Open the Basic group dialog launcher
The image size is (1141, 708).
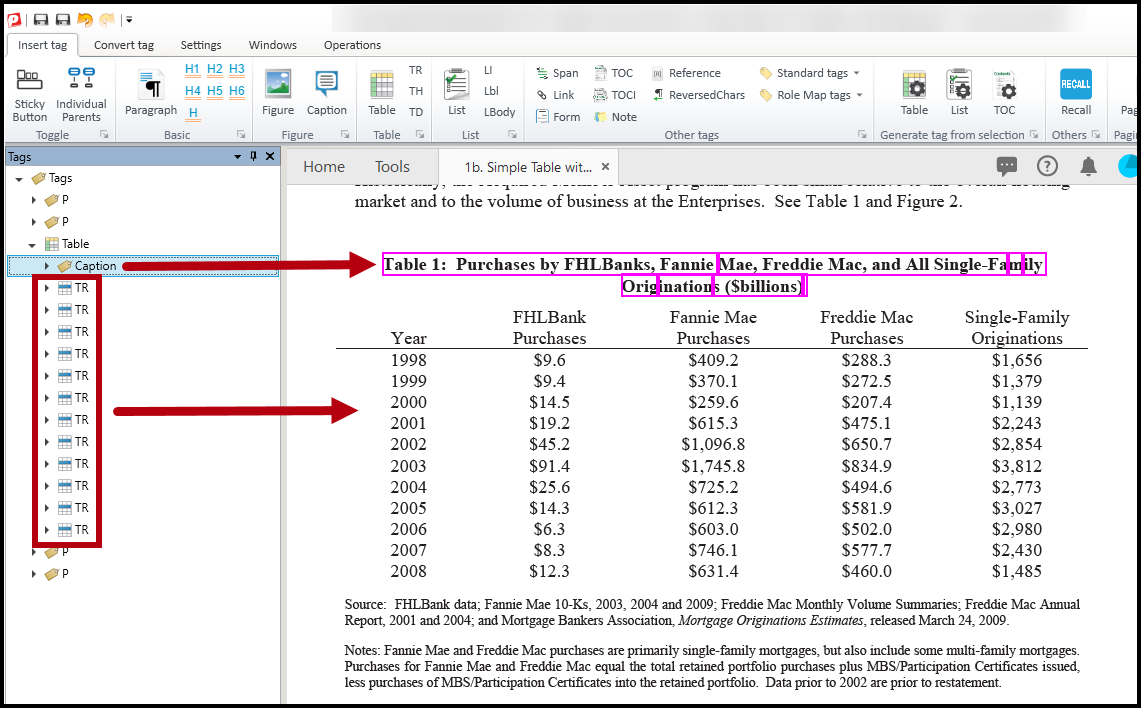pyautogui.click(x=241, y=135)
